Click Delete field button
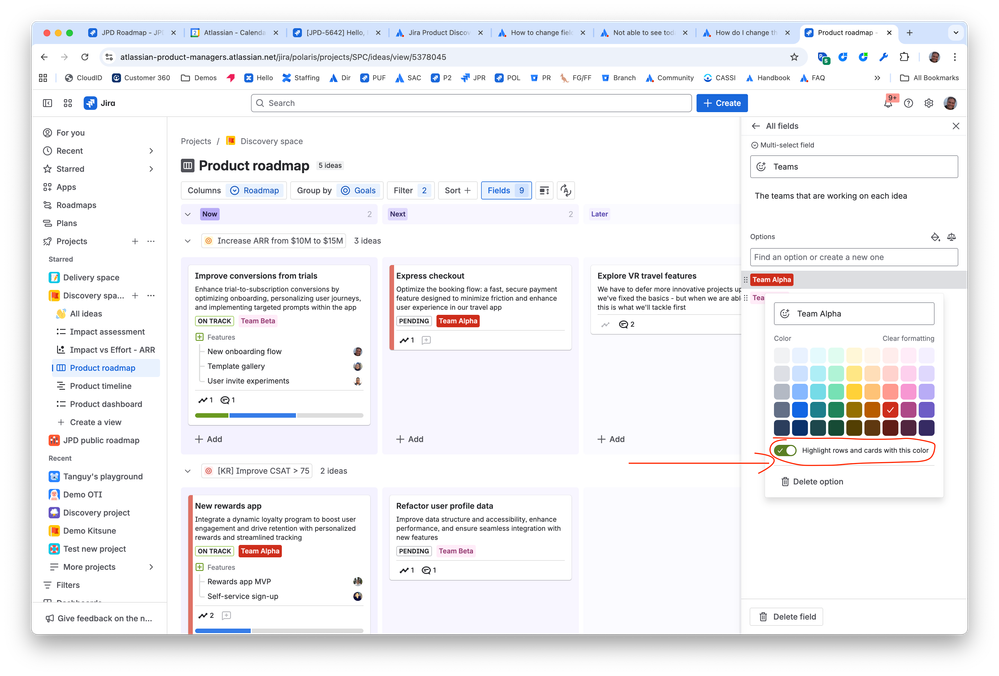This screenshot has height=676, width=999. click(787, 617)
